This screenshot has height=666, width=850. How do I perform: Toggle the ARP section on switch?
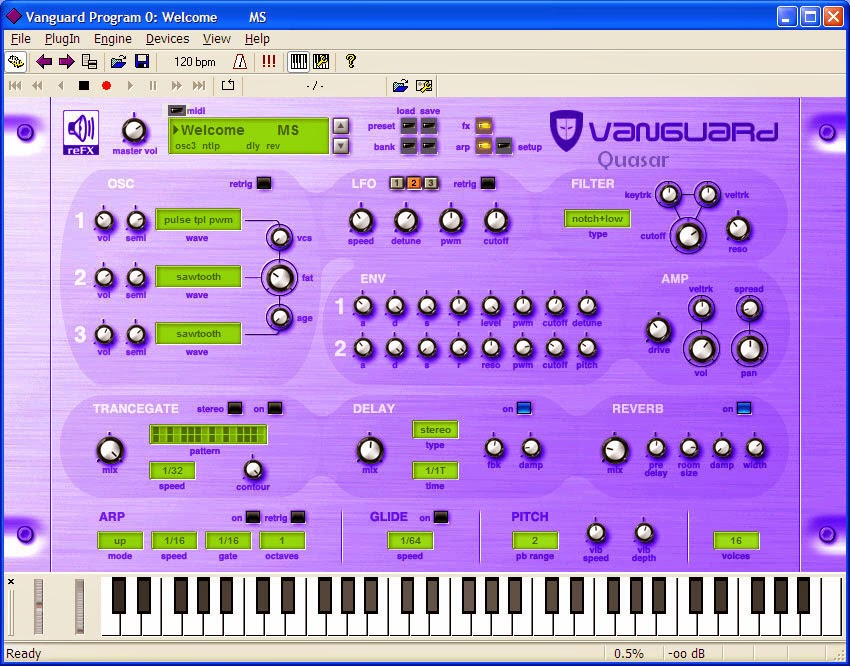point(253,518)
